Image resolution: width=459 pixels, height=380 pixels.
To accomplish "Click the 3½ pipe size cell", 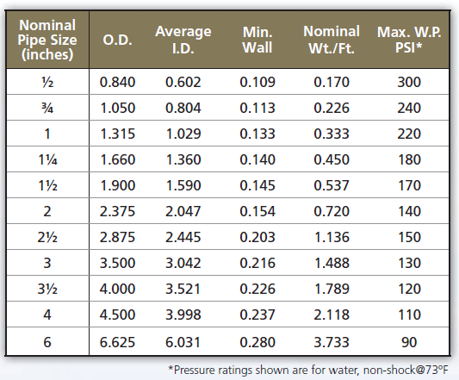I will pyautogui.click(x=47, y=289).
